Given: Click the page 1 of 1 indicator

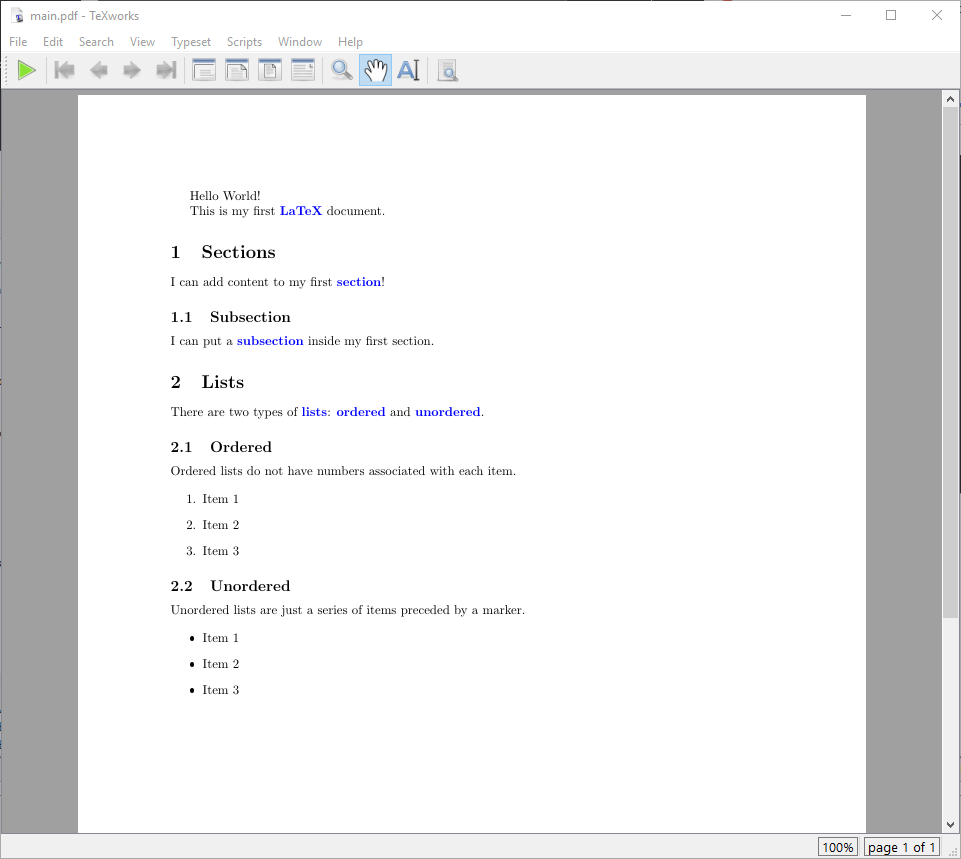Looking at the screenshot, I should coord(902,847).
